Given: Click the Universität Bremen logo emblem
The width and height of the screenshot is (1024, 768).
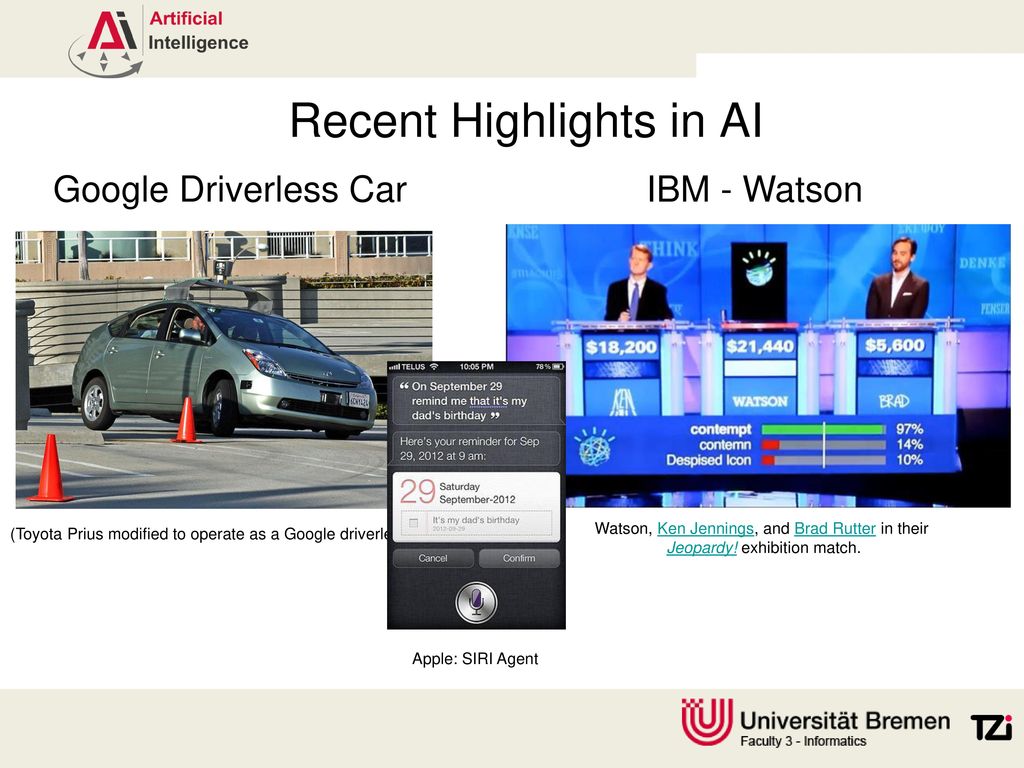Looking at the screenshot, I should (707, 722).
